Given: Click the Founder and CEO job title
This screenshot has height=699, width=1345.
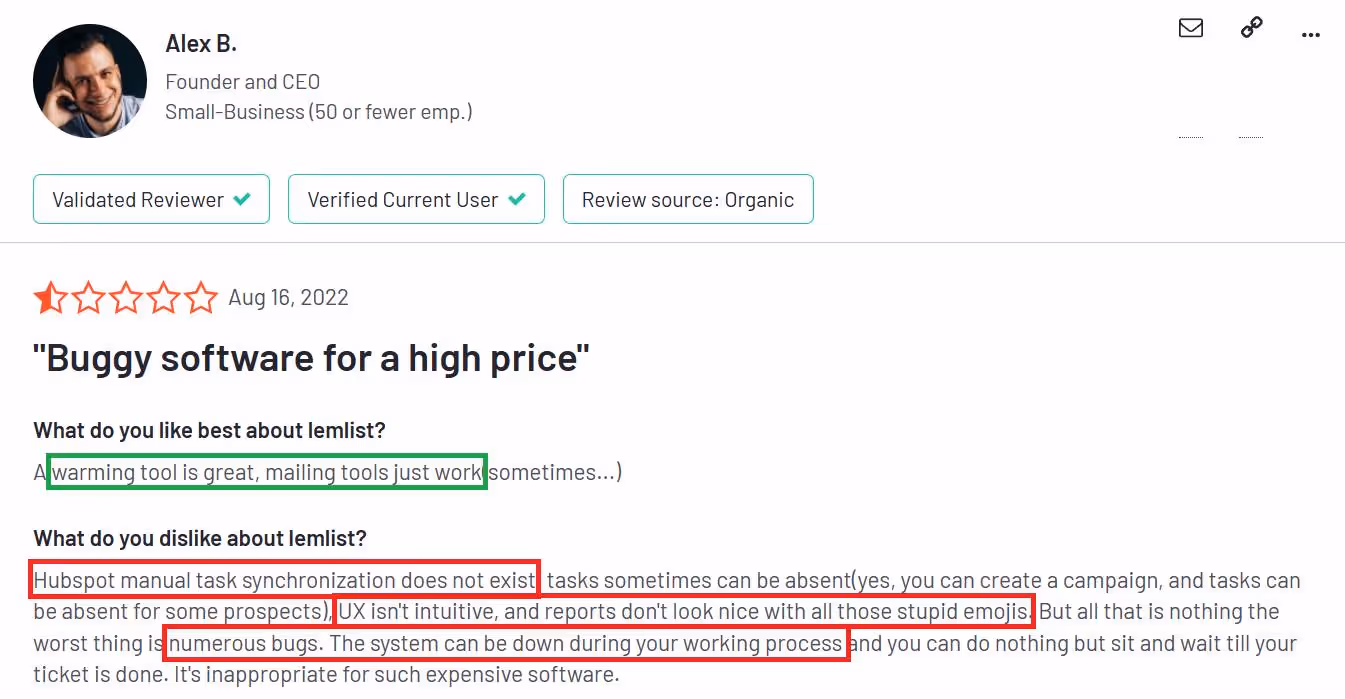Looking at the screenshot, I should click(x=242, y=81).
